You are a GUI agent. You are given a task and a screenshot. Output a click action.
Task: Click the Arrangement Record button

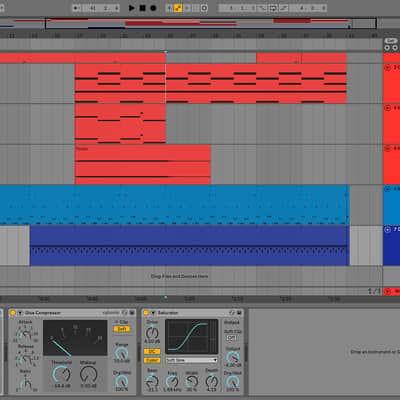pyautogui.click(x=153, y=8)
